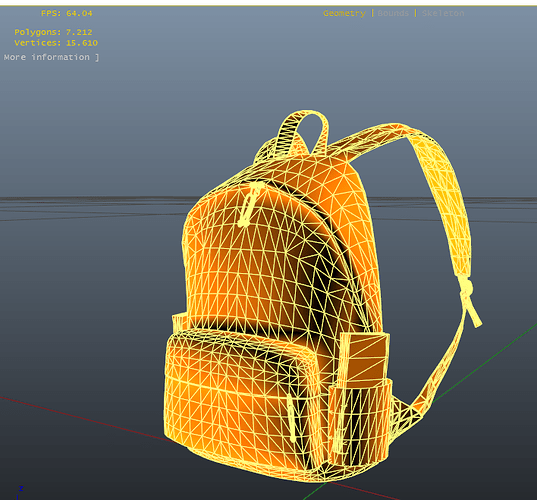The image size is (537, 500).
Task: Click the Vertices: 15.610 readout
Action: (56, 43)
